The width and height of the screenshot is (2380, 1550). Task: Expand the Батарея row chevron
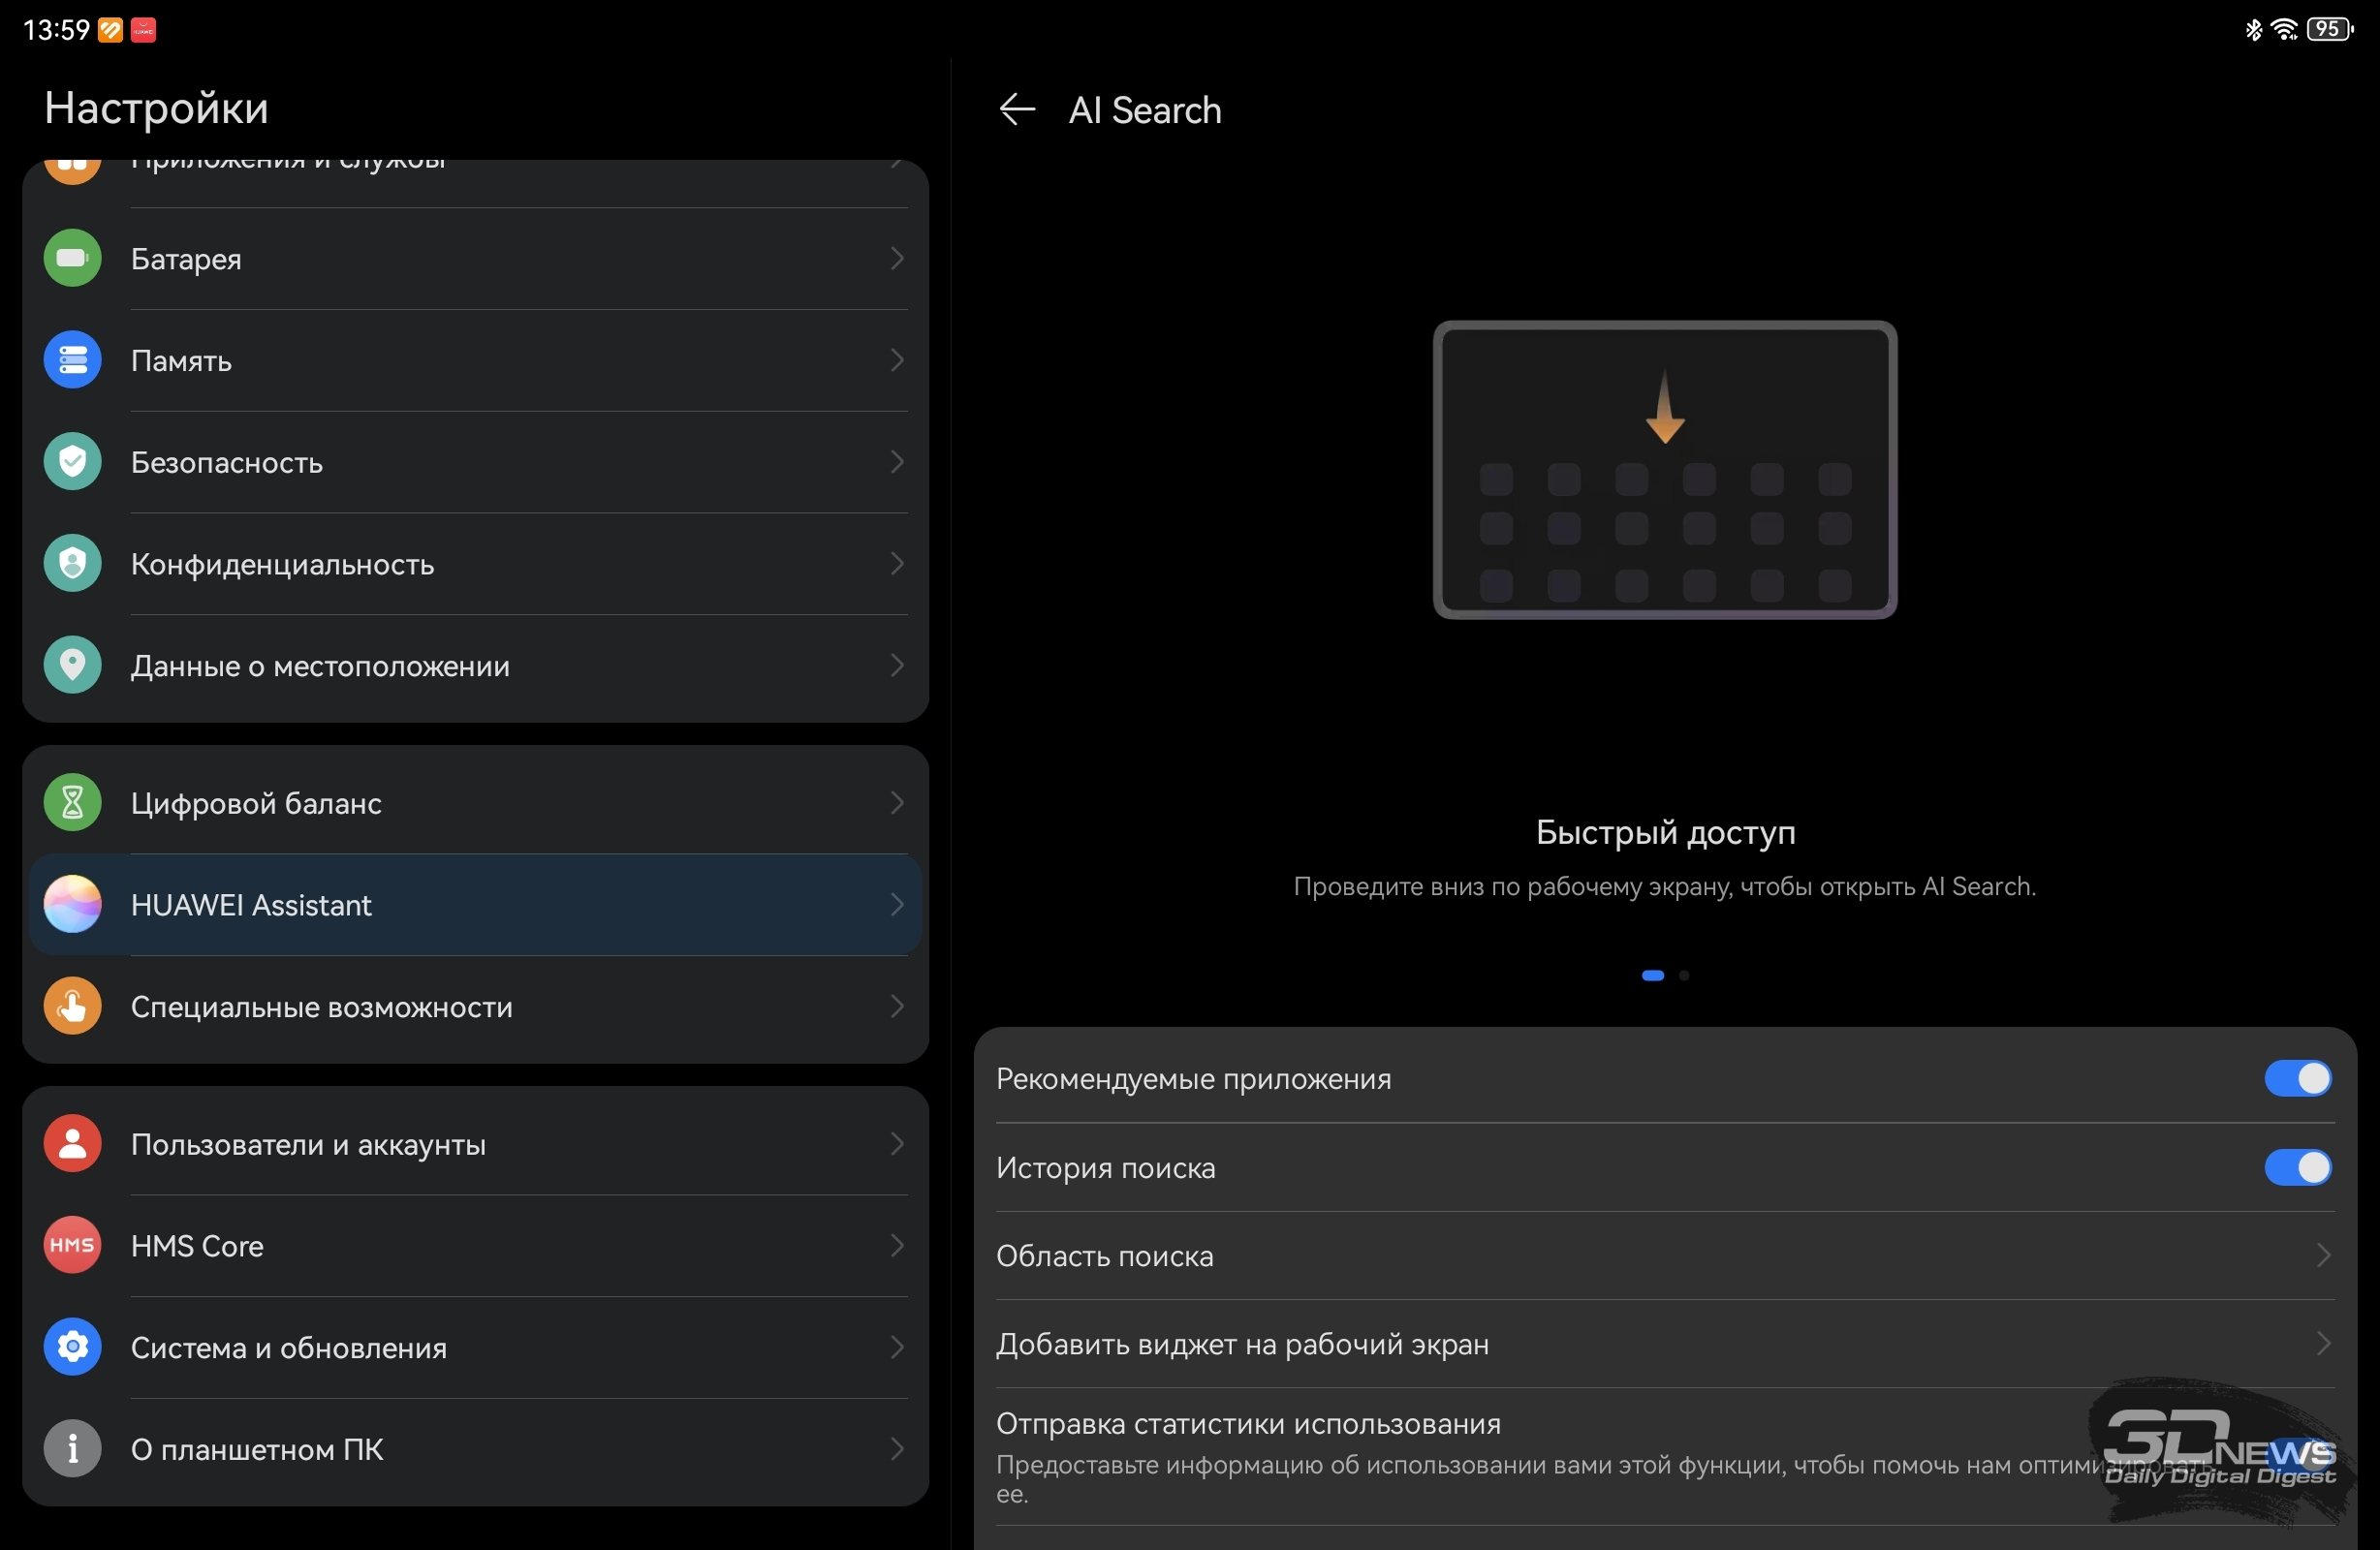tap(897, 258)
